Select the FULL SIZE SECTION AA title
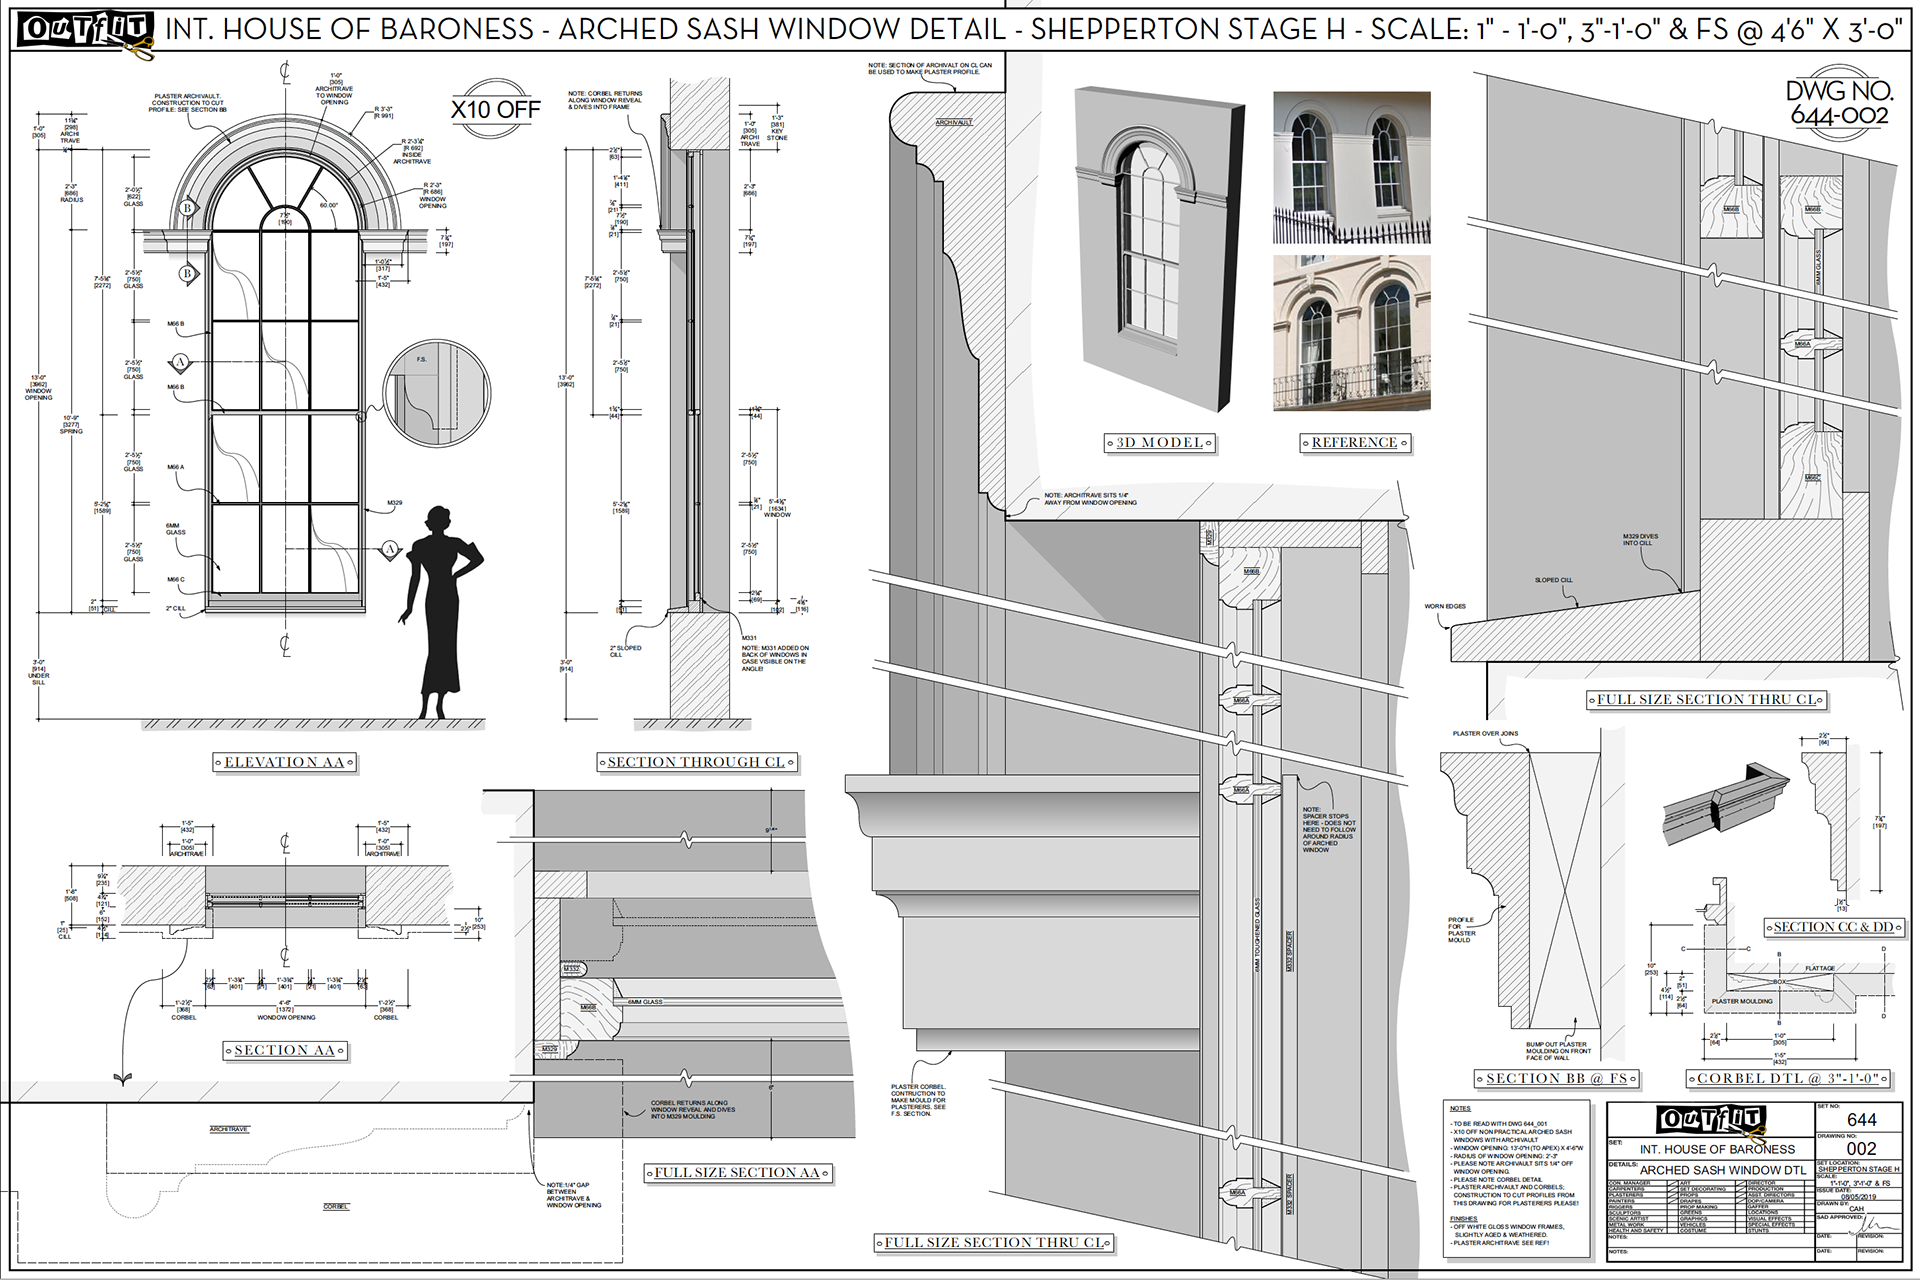1920x1280 pixels. click(x=737, y=1172)
